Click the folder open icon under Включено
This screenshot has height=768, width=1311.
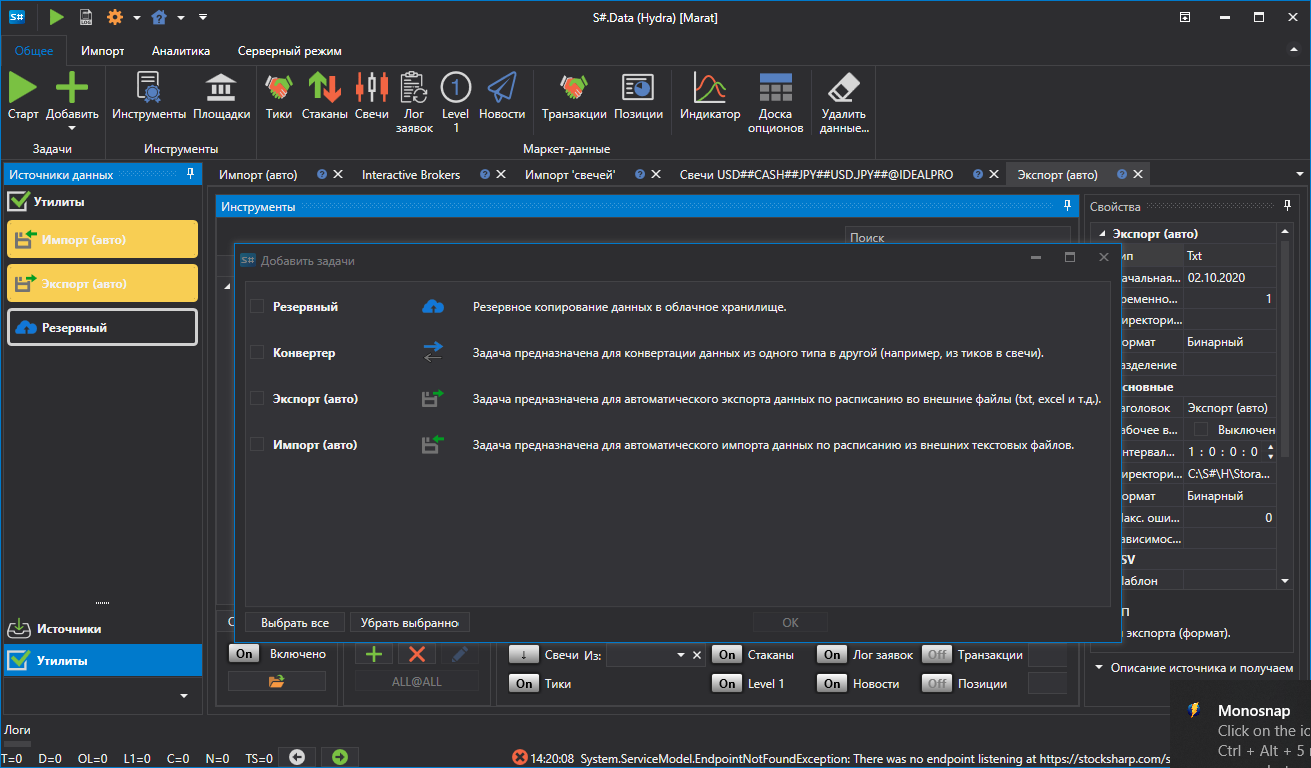(277, 681)
